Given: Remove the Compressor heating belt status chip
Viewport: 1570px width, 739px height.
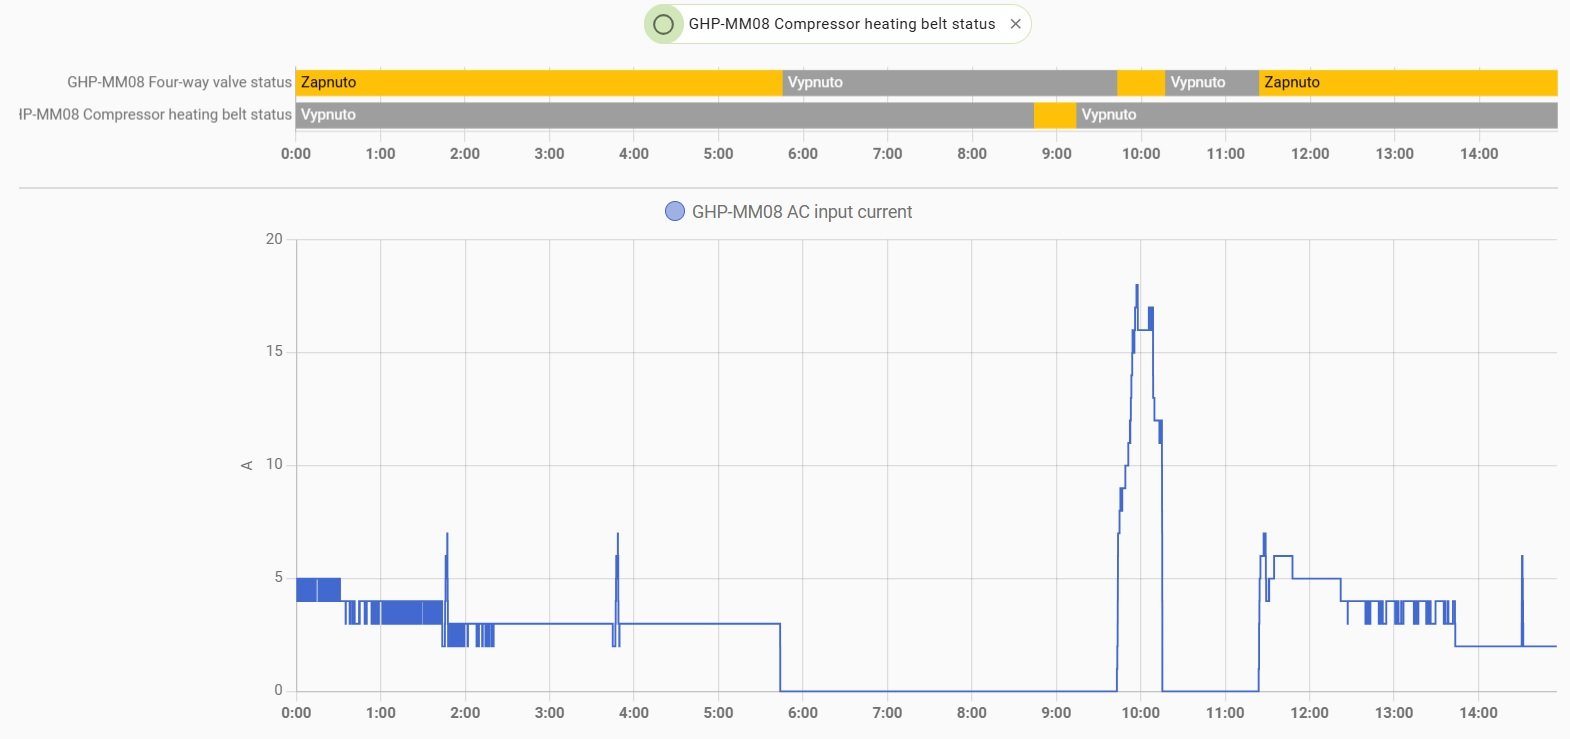Looking at the screenshot, I should (1015, 24).
